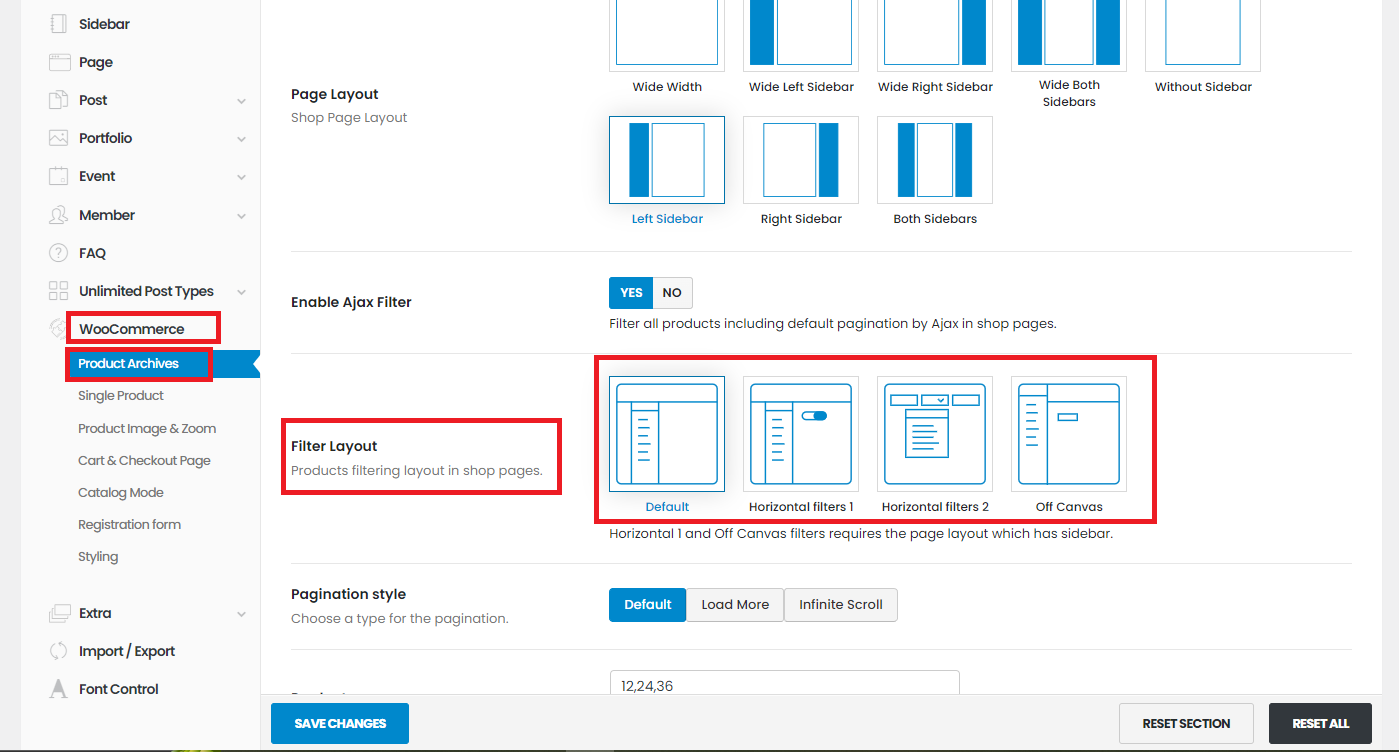Click the Sidebar icon in the left menu
Image resolution: width=1399 pixels, height=752 pixels.
pos(58,24)
